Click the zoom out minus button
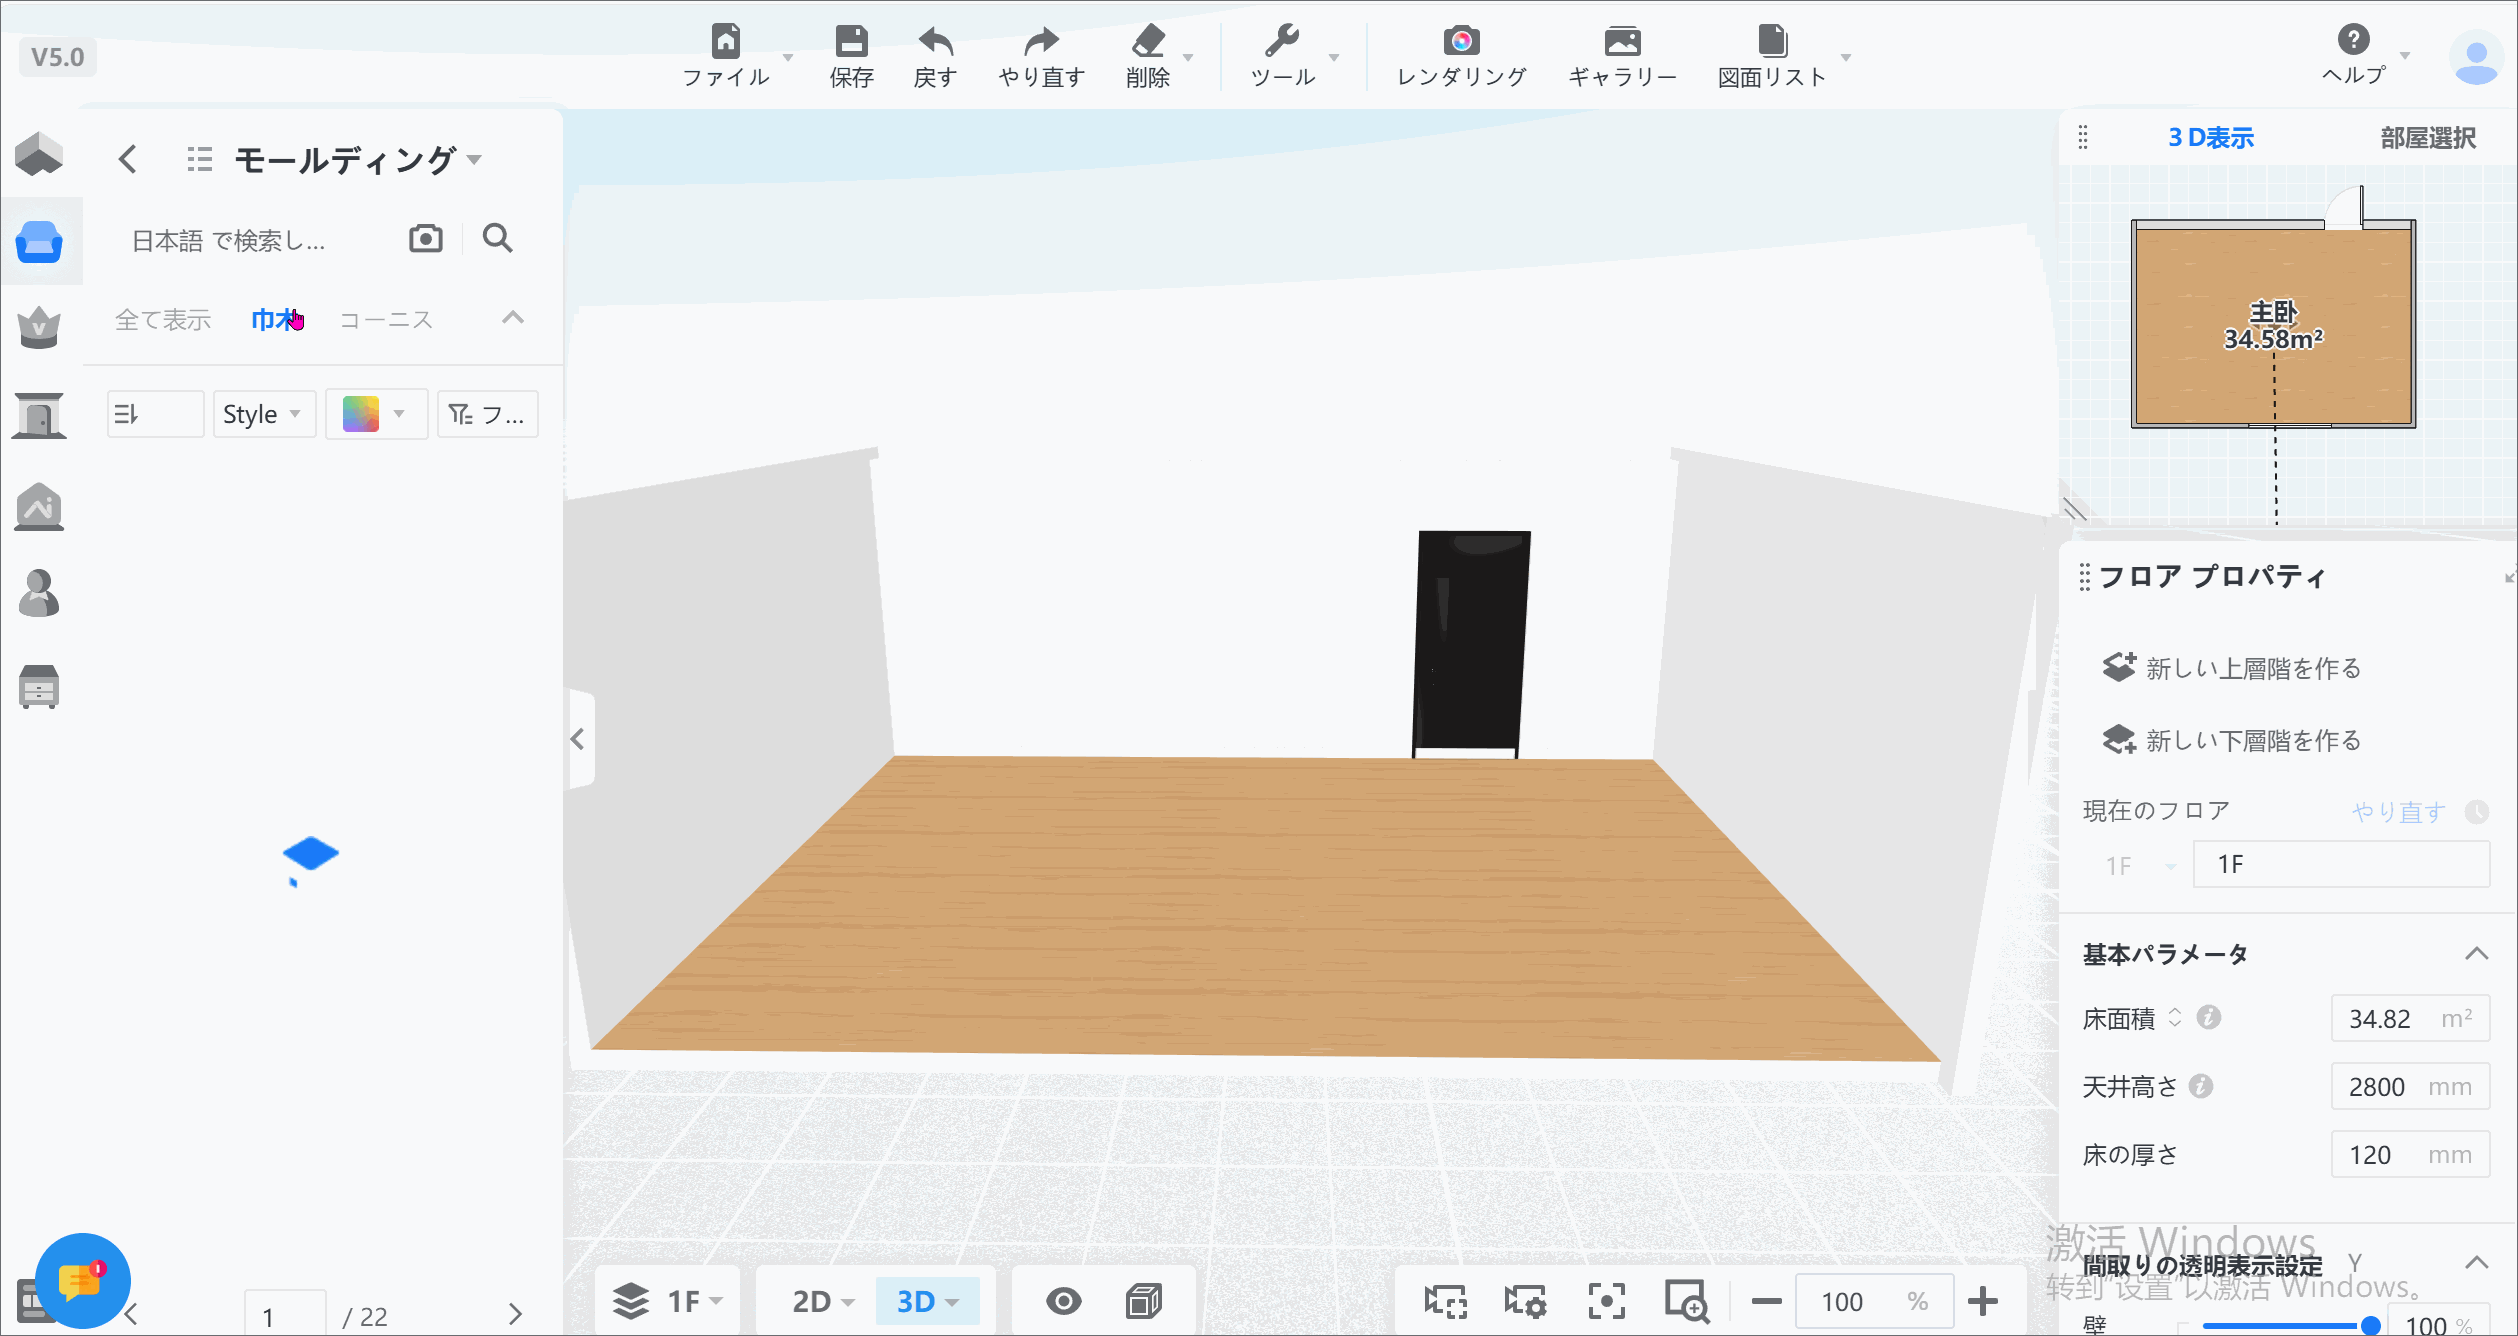The height and width of the screenshot is (1336, 2518). coord(1766,1301)
